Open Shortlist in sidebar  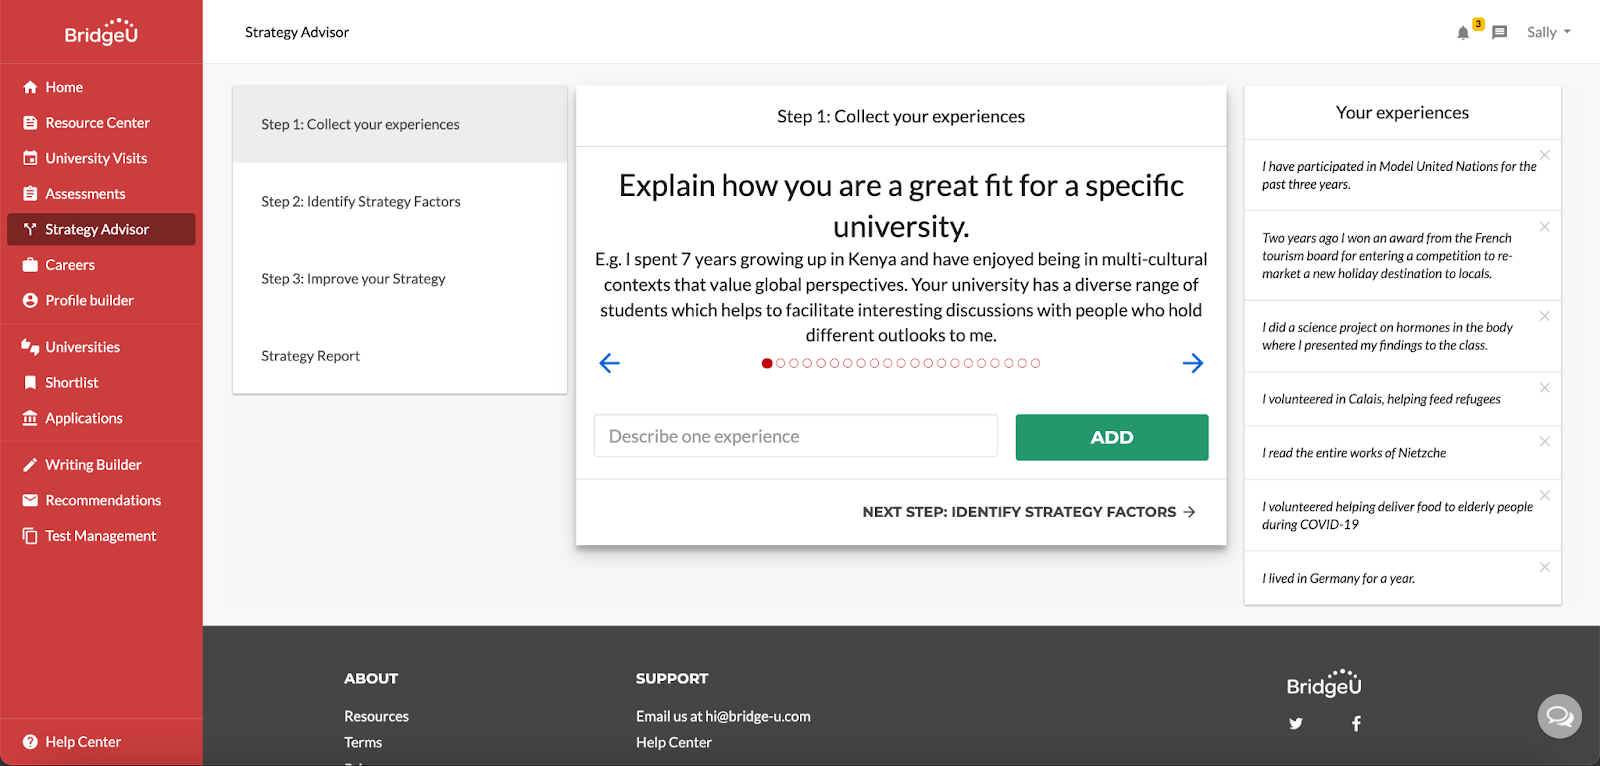(x=101, y=382)
